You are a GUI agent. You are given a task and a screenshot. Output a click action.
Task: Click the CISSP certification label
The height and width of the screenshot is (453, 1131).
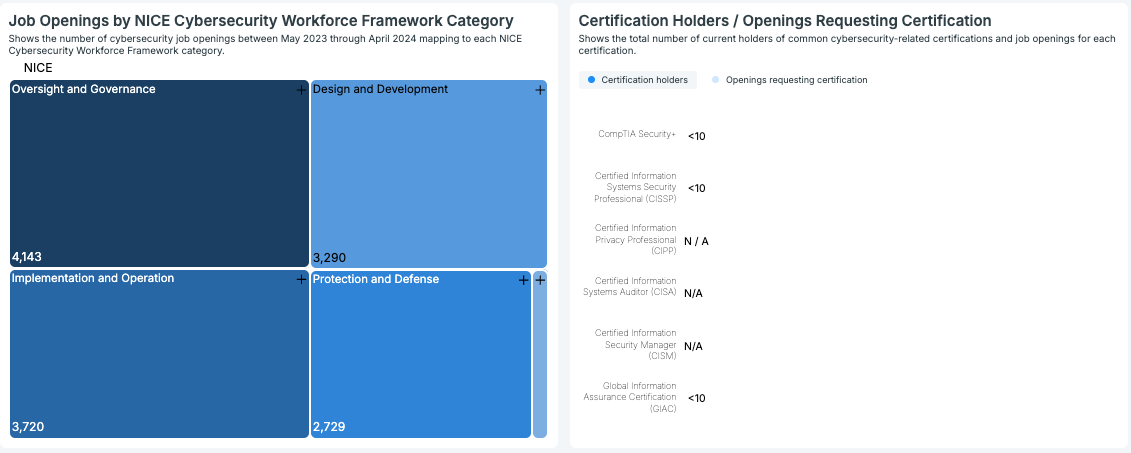click(x=635, y=187)
